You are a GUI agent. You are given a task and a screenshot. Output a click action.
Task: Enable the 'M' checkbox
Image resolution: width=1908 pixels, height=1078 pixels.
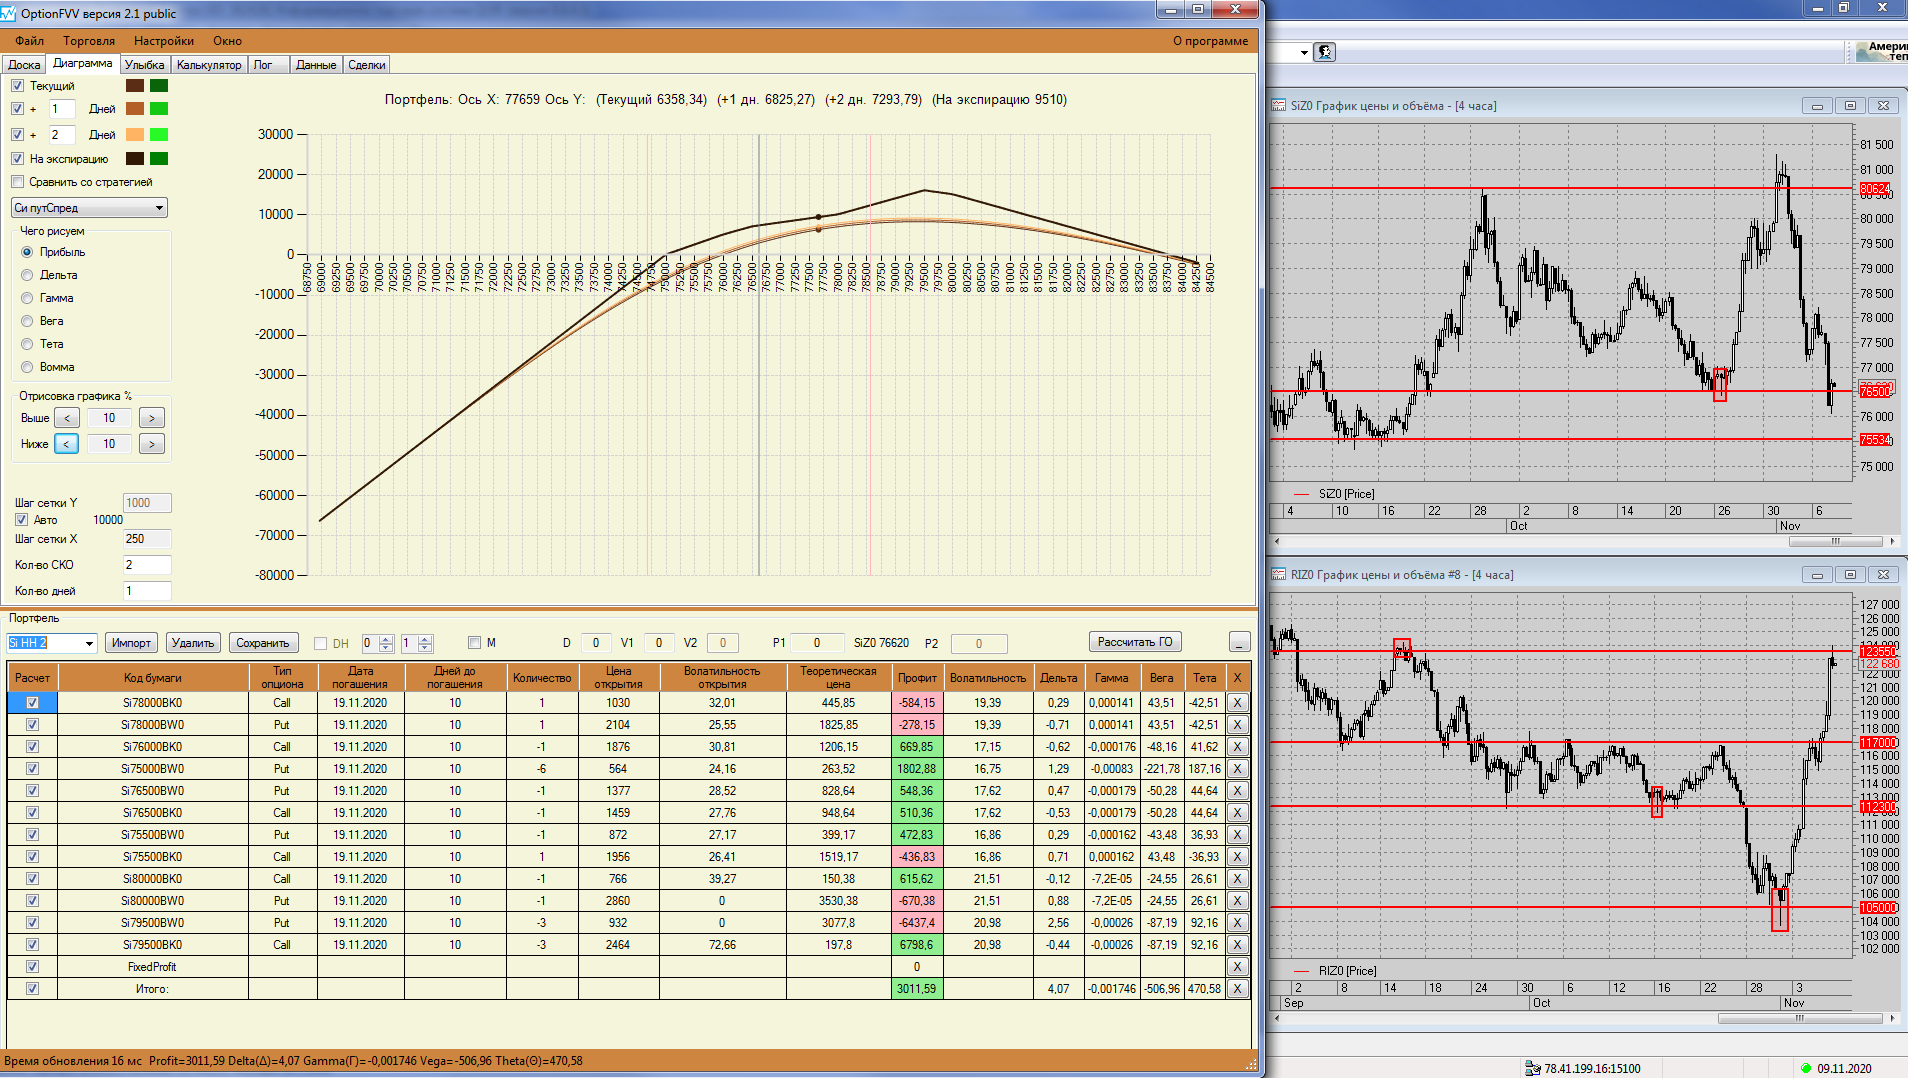pyautogui.click(x=474, y=643)
